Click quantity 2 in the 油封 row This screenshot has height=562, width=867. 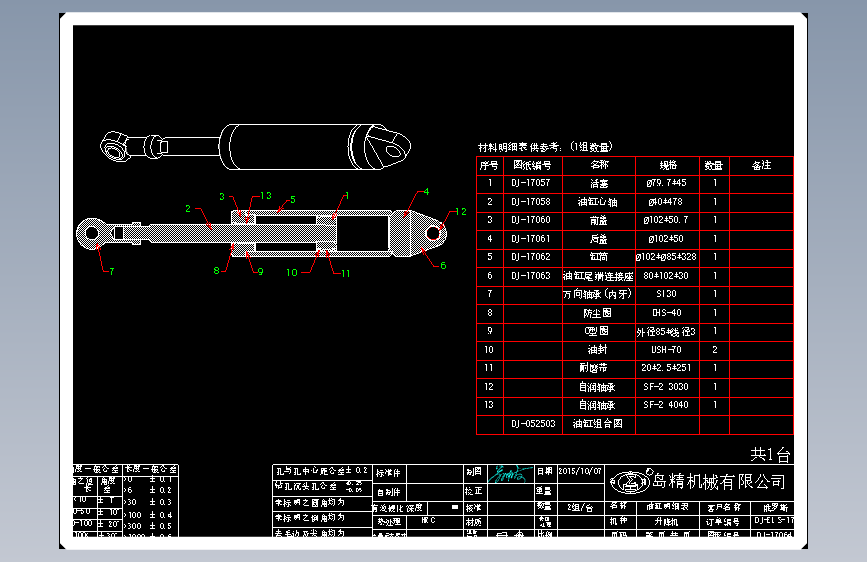coord(715,350)
